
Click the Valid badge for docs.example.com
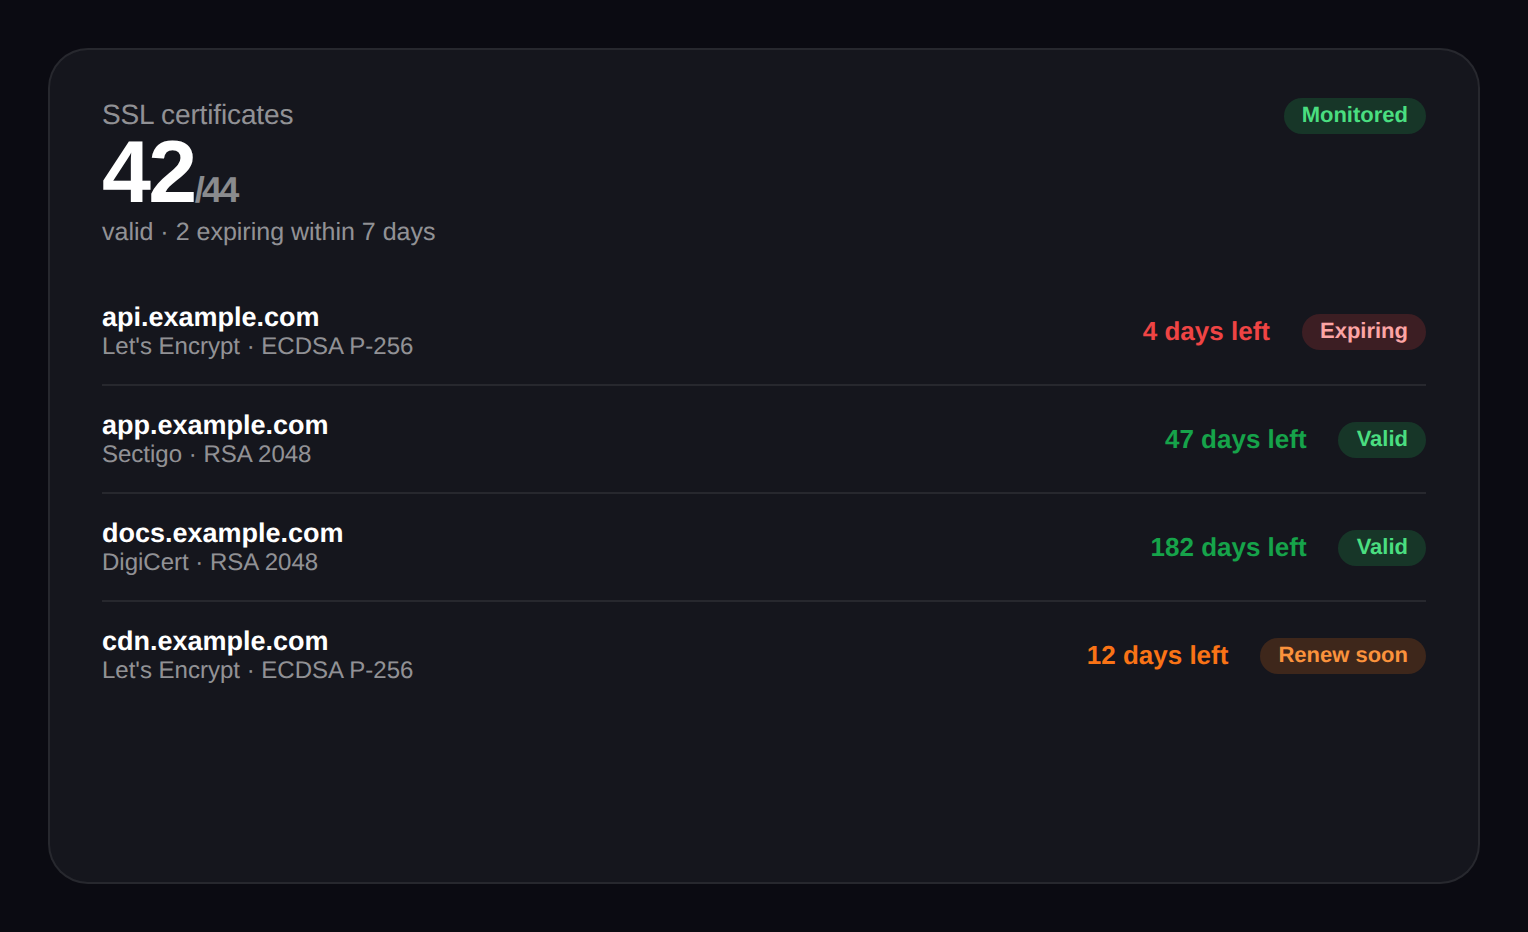[x=1381, y=547]
